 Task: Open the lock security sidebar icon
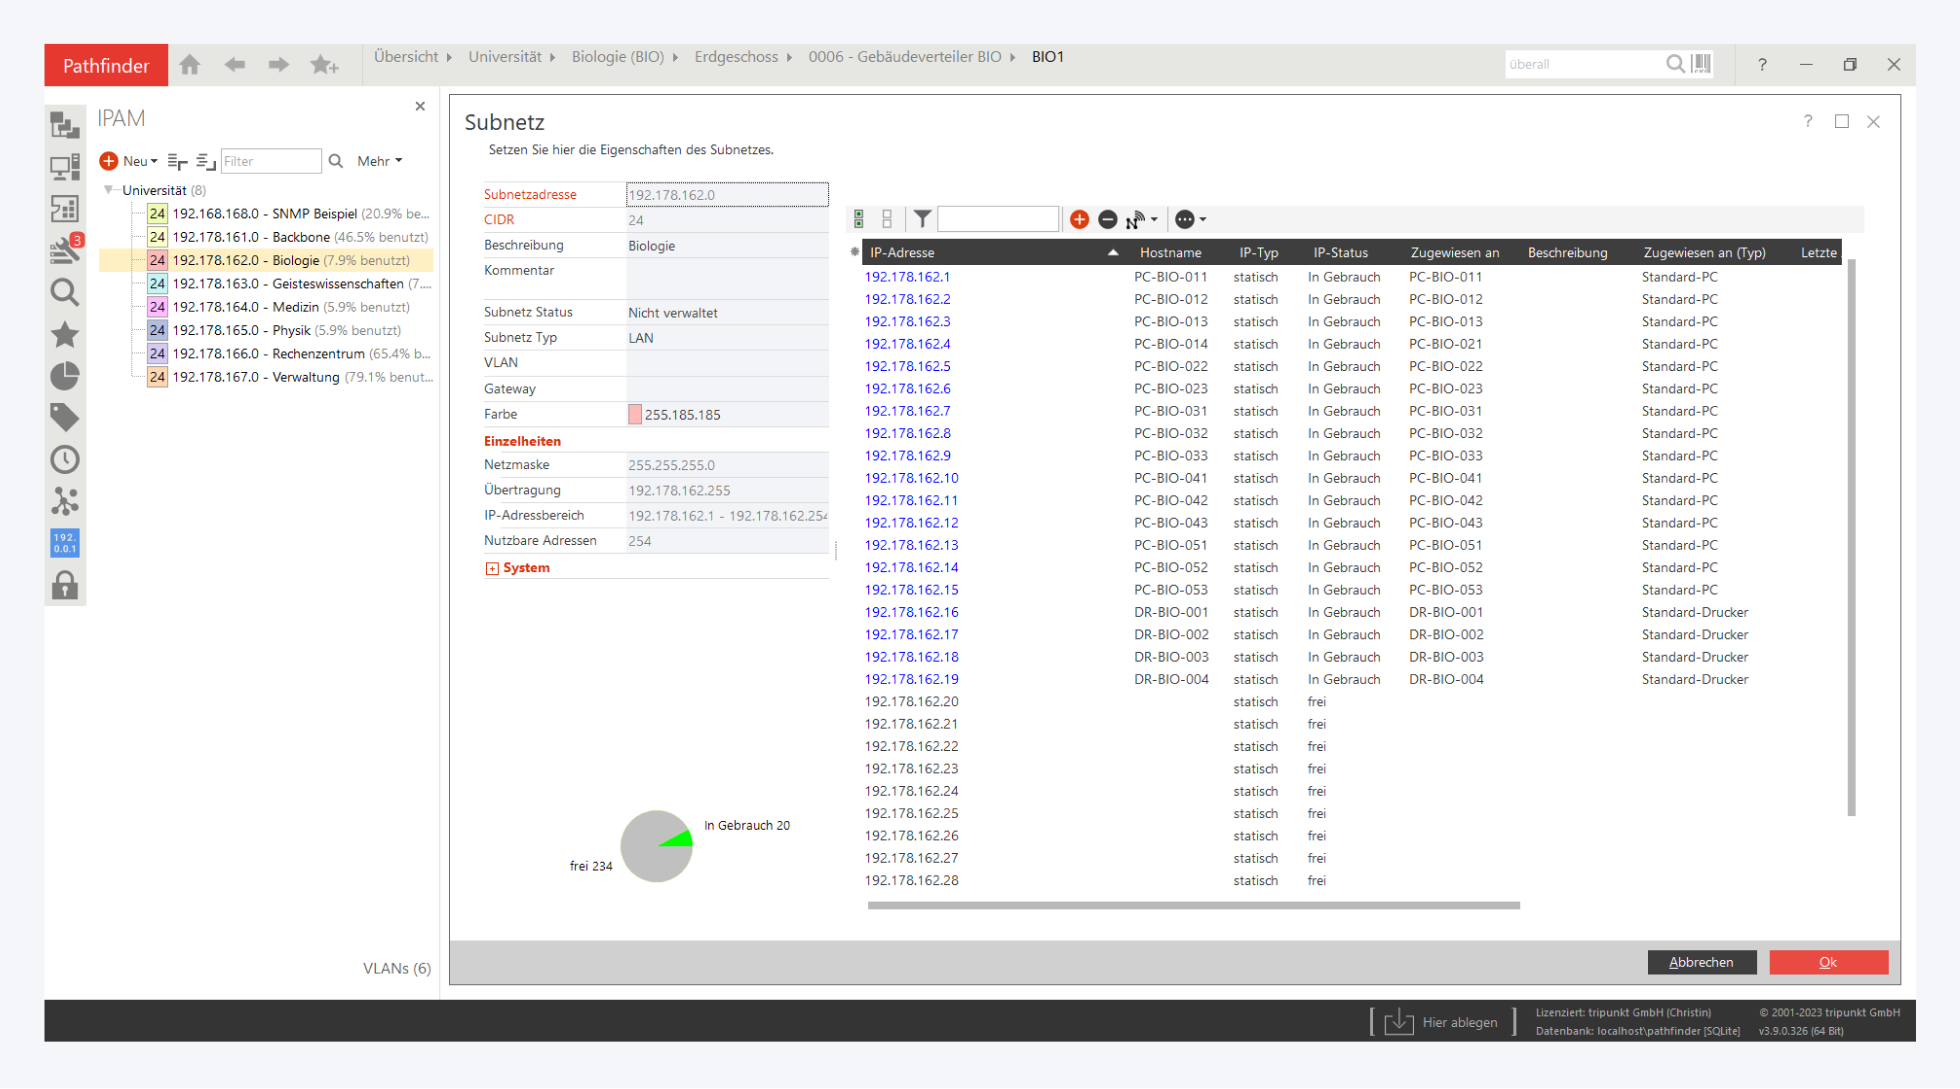65,585
